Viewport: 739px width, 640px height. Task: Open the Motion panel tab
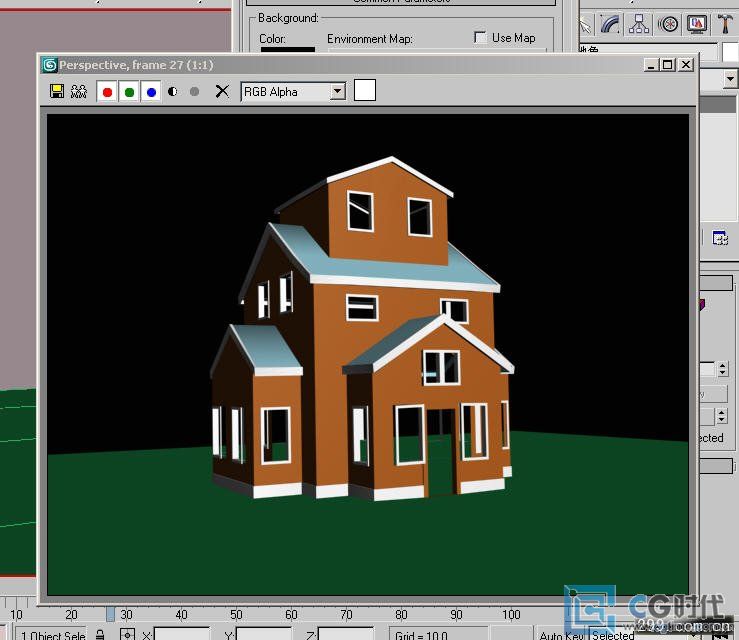coord(668,24)
